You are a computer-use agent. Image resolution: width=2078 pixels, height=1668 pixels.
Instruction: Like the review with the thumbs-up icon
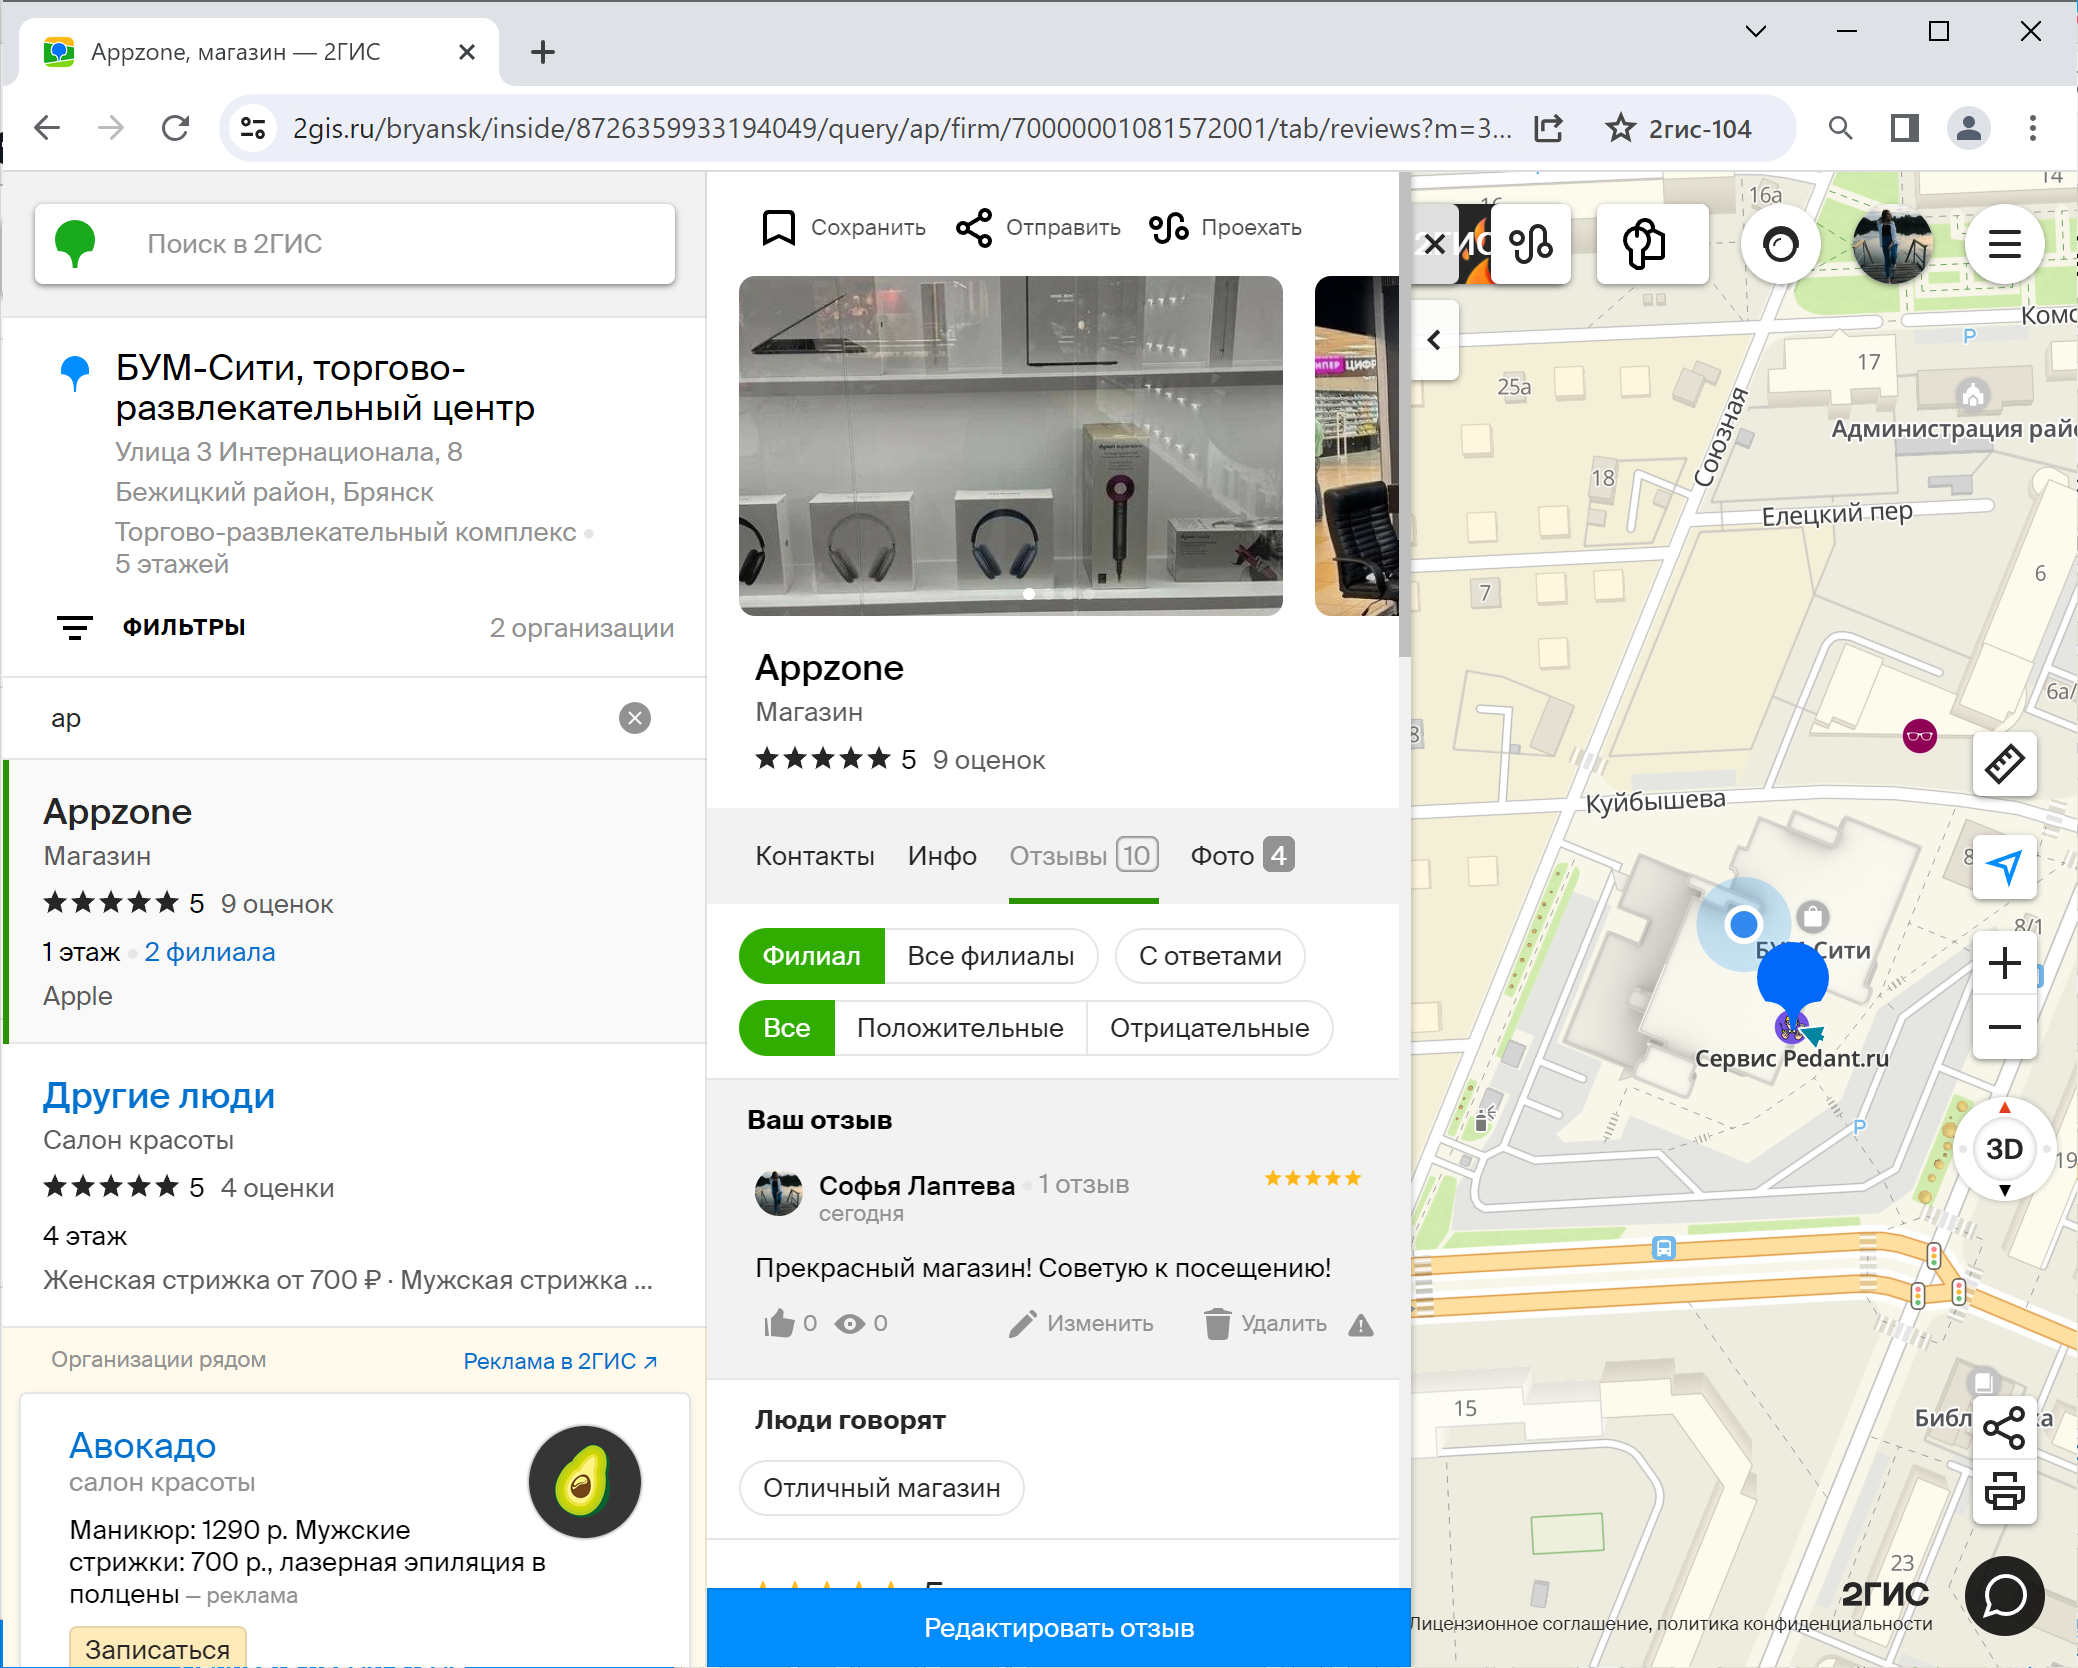(x=779, y=1324)
